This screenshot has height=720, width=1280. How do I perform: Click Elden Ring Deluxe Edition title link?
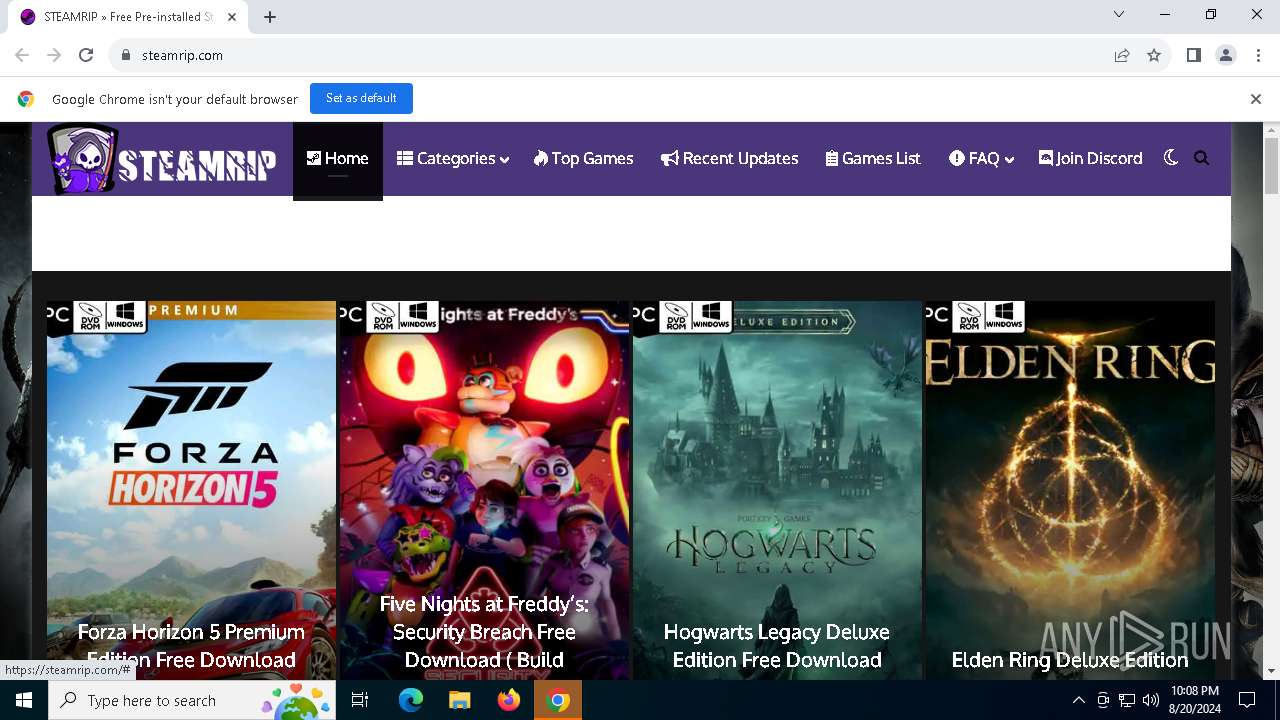click(x=1070, y=660)
